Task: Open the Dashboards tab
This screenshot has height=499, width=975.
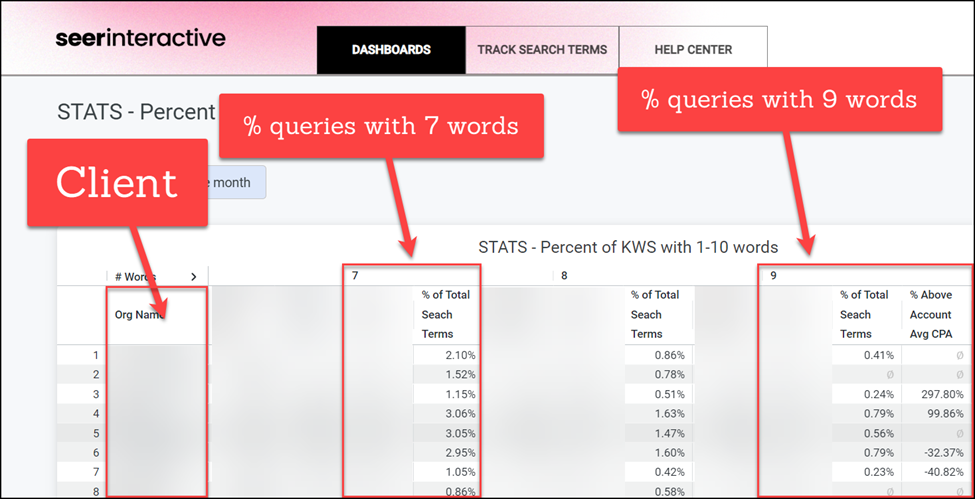Action: 391,50
